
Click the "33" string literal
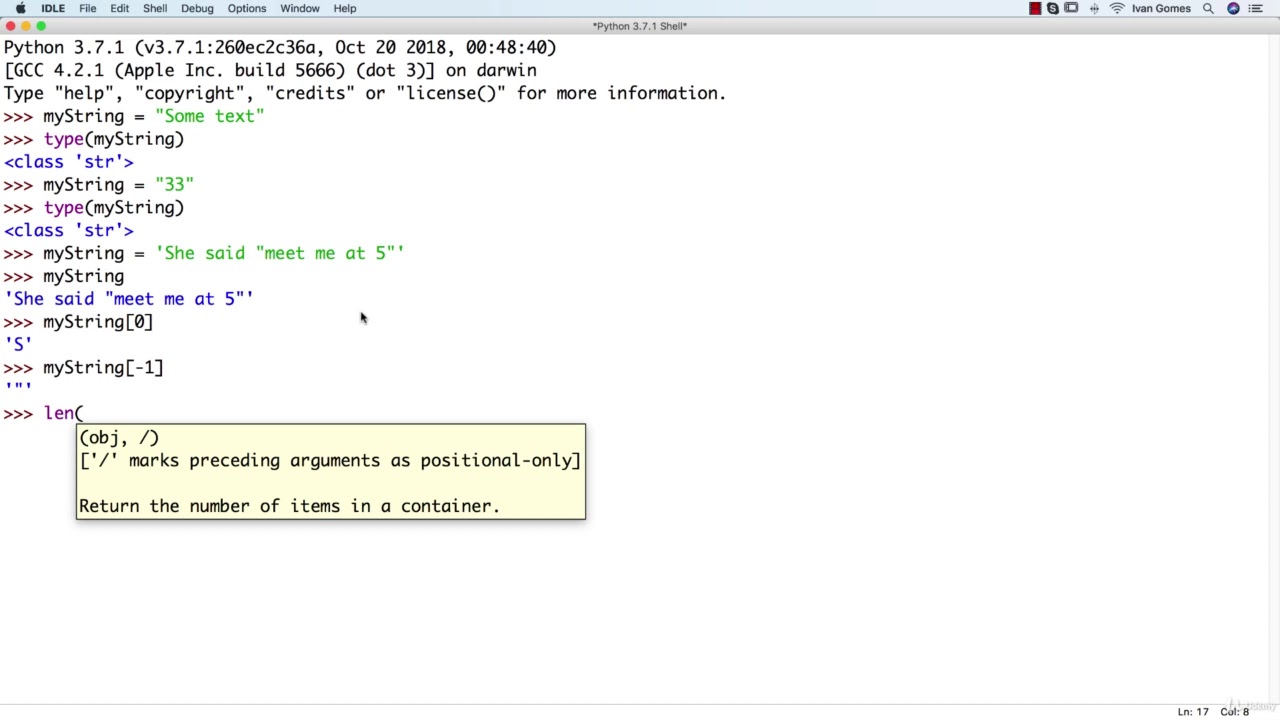174,185
